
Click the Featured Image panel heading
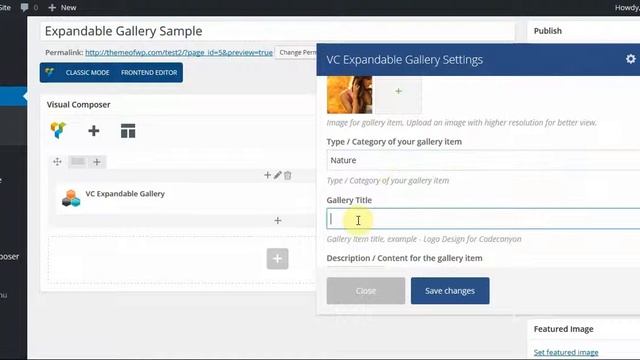click(563, 329)
